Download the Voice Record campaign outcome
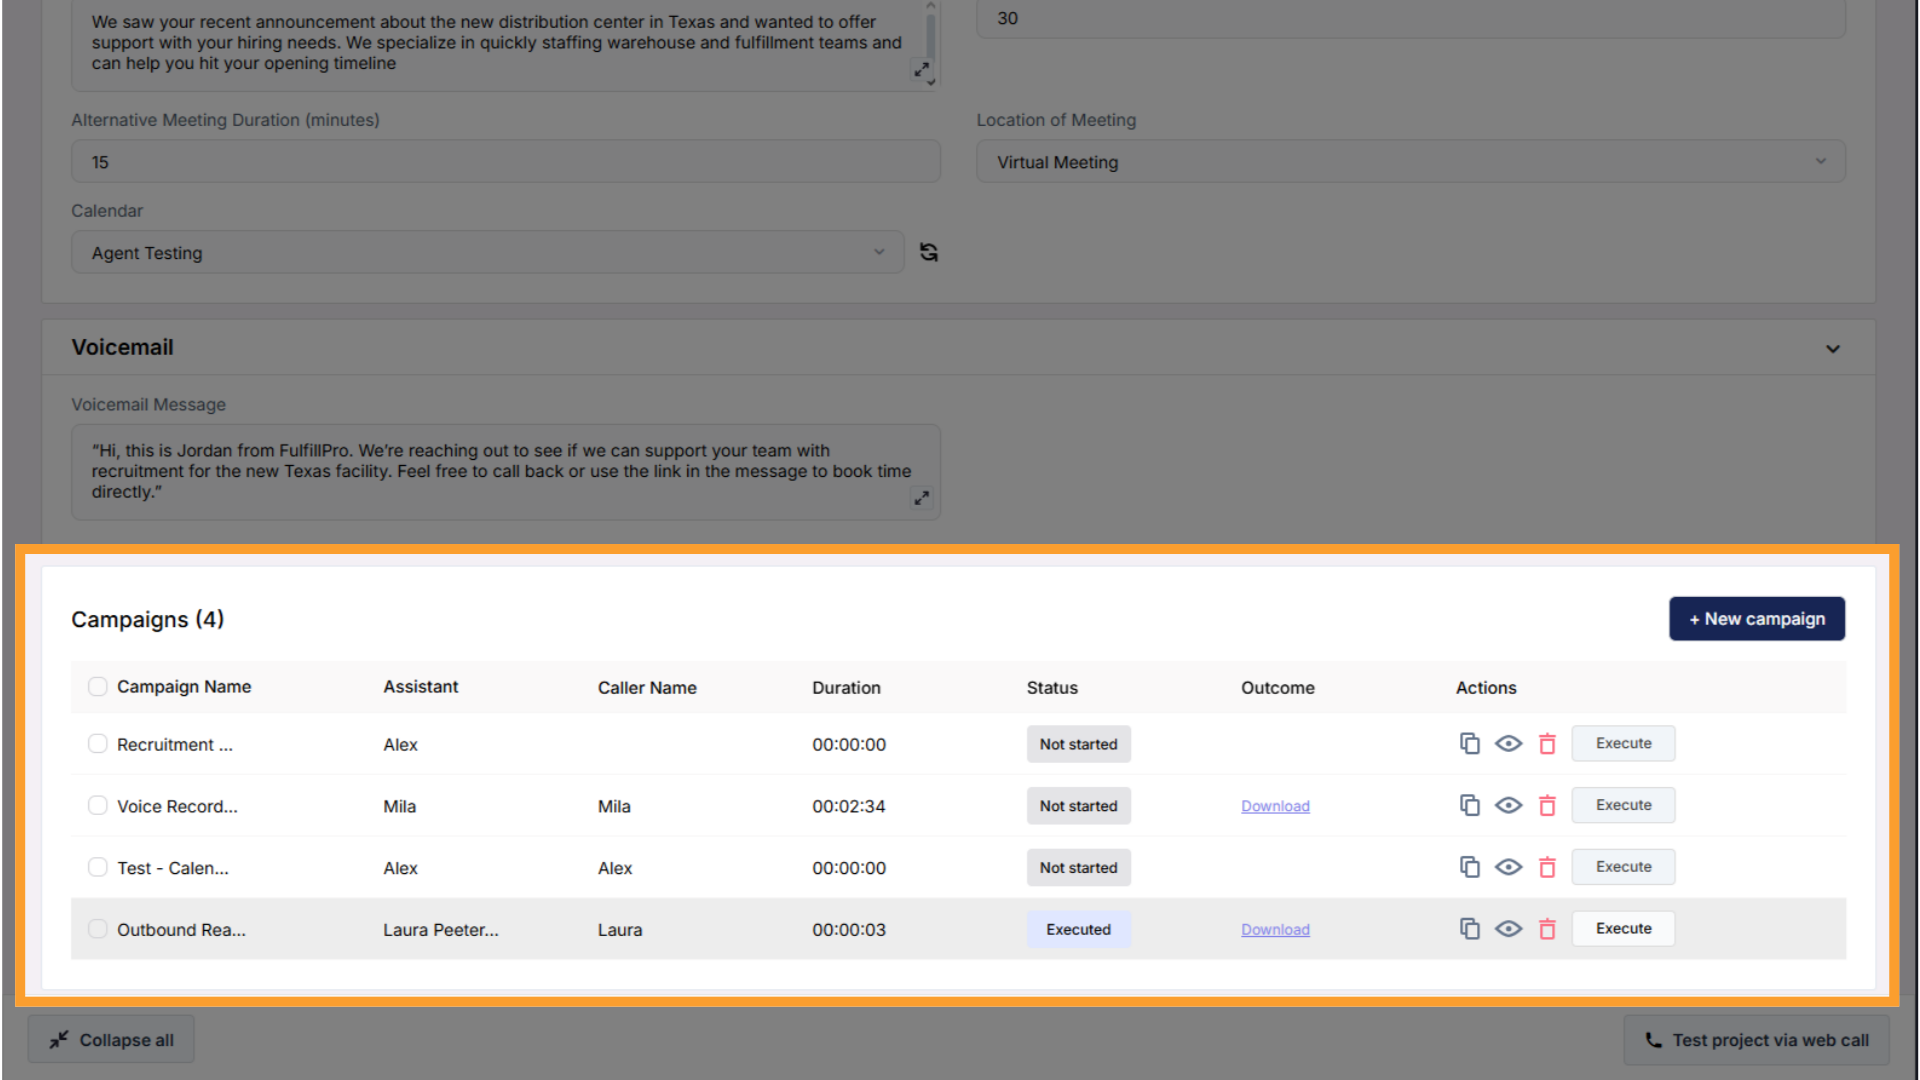This screenshot has height=1080, width=1920. coord(1275,806)
